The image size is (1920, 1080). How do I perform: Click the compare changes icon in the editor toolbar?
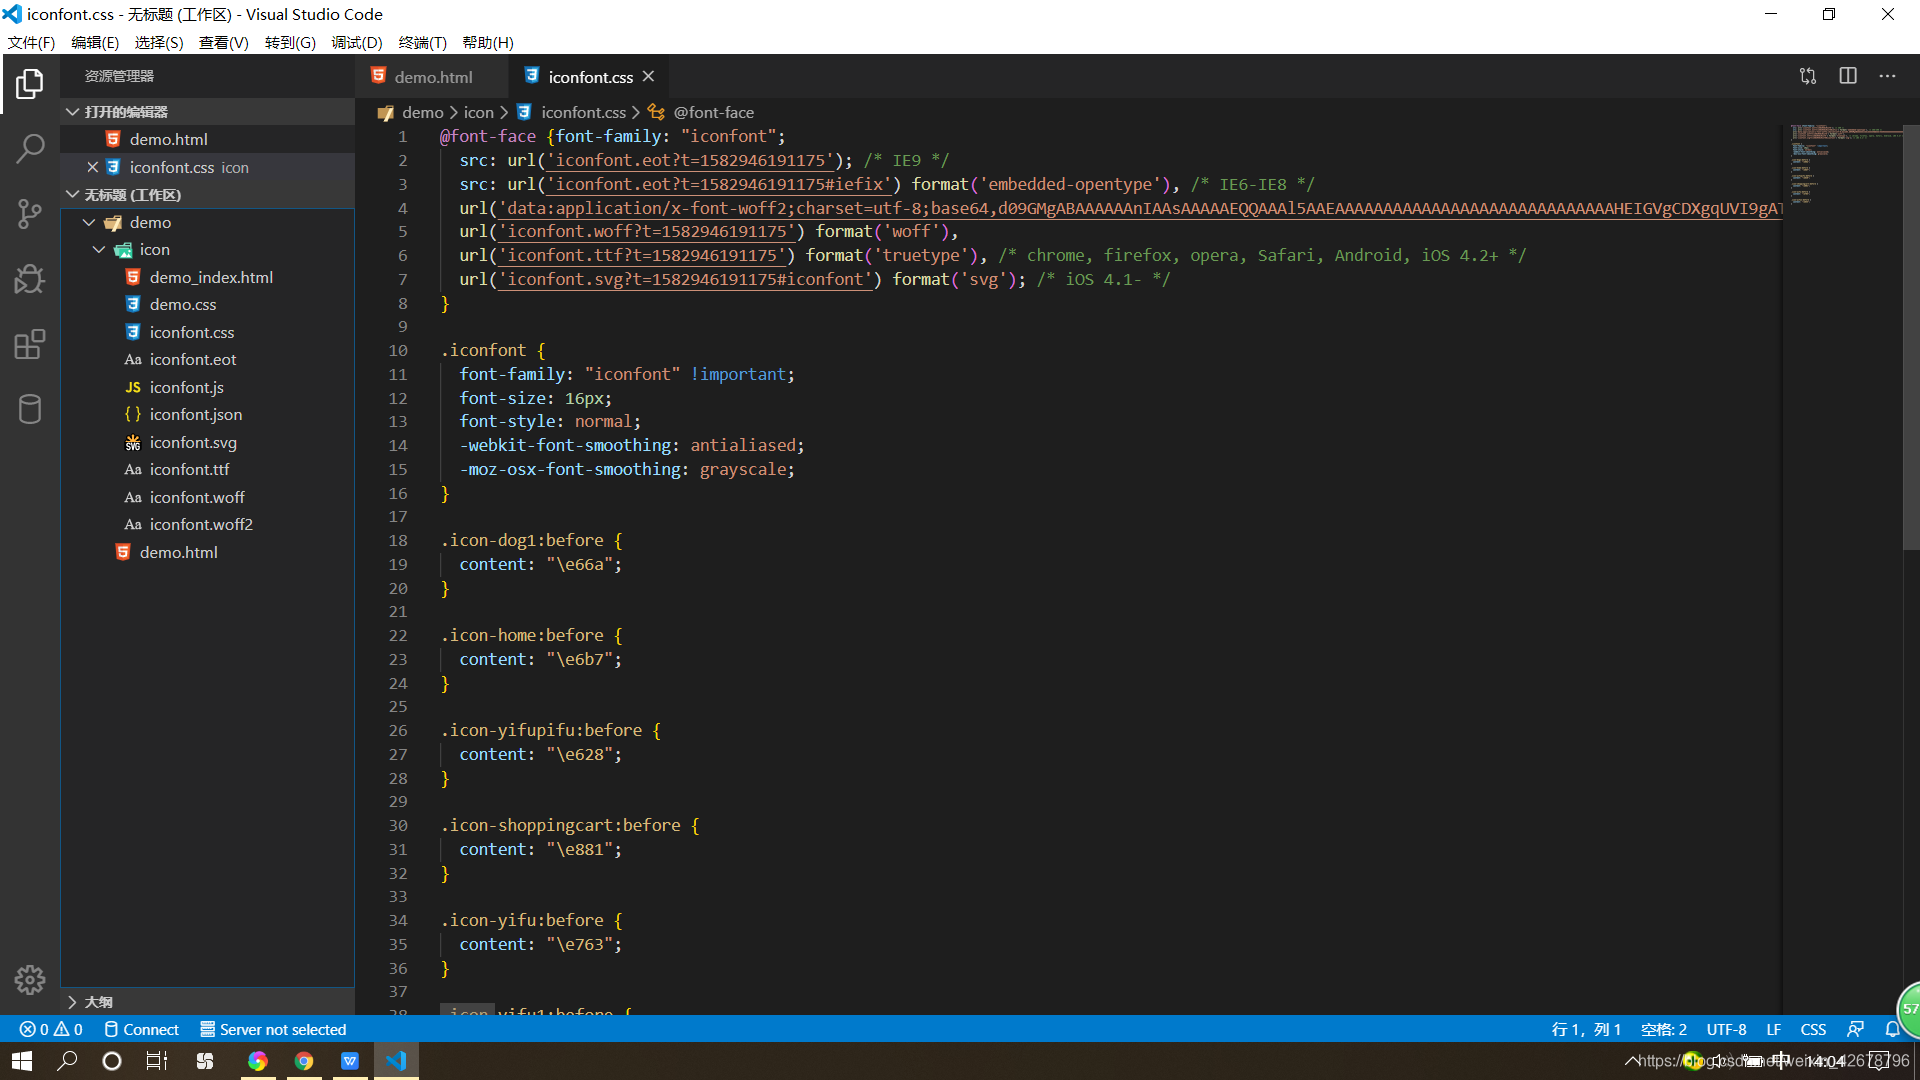(x=1808, y=76)
